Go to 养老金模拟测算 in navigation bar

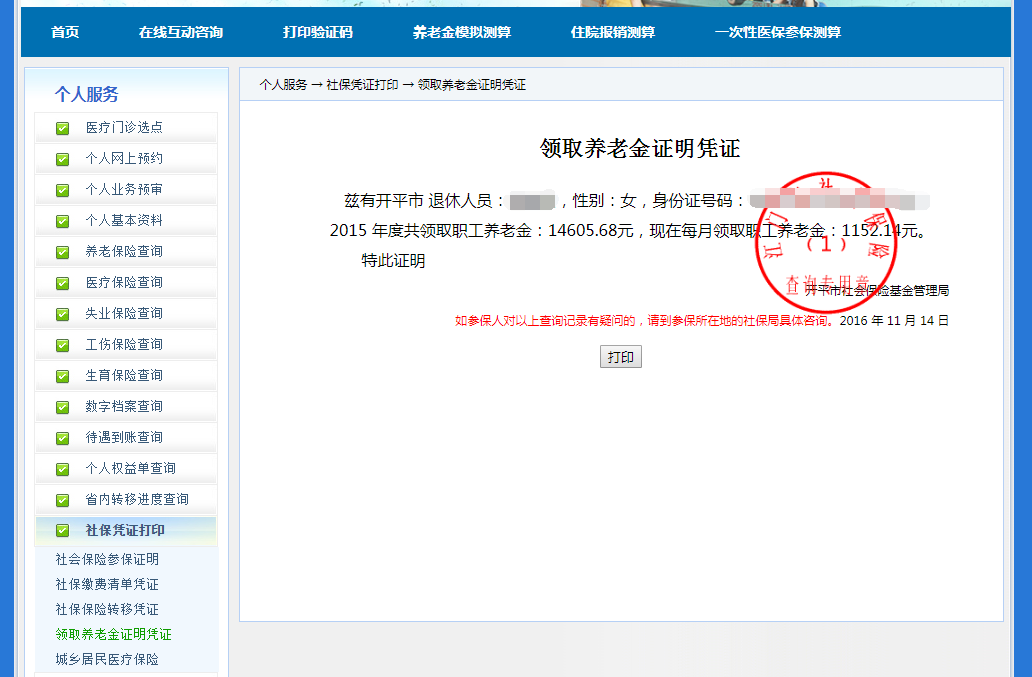[x=461, y=32]
